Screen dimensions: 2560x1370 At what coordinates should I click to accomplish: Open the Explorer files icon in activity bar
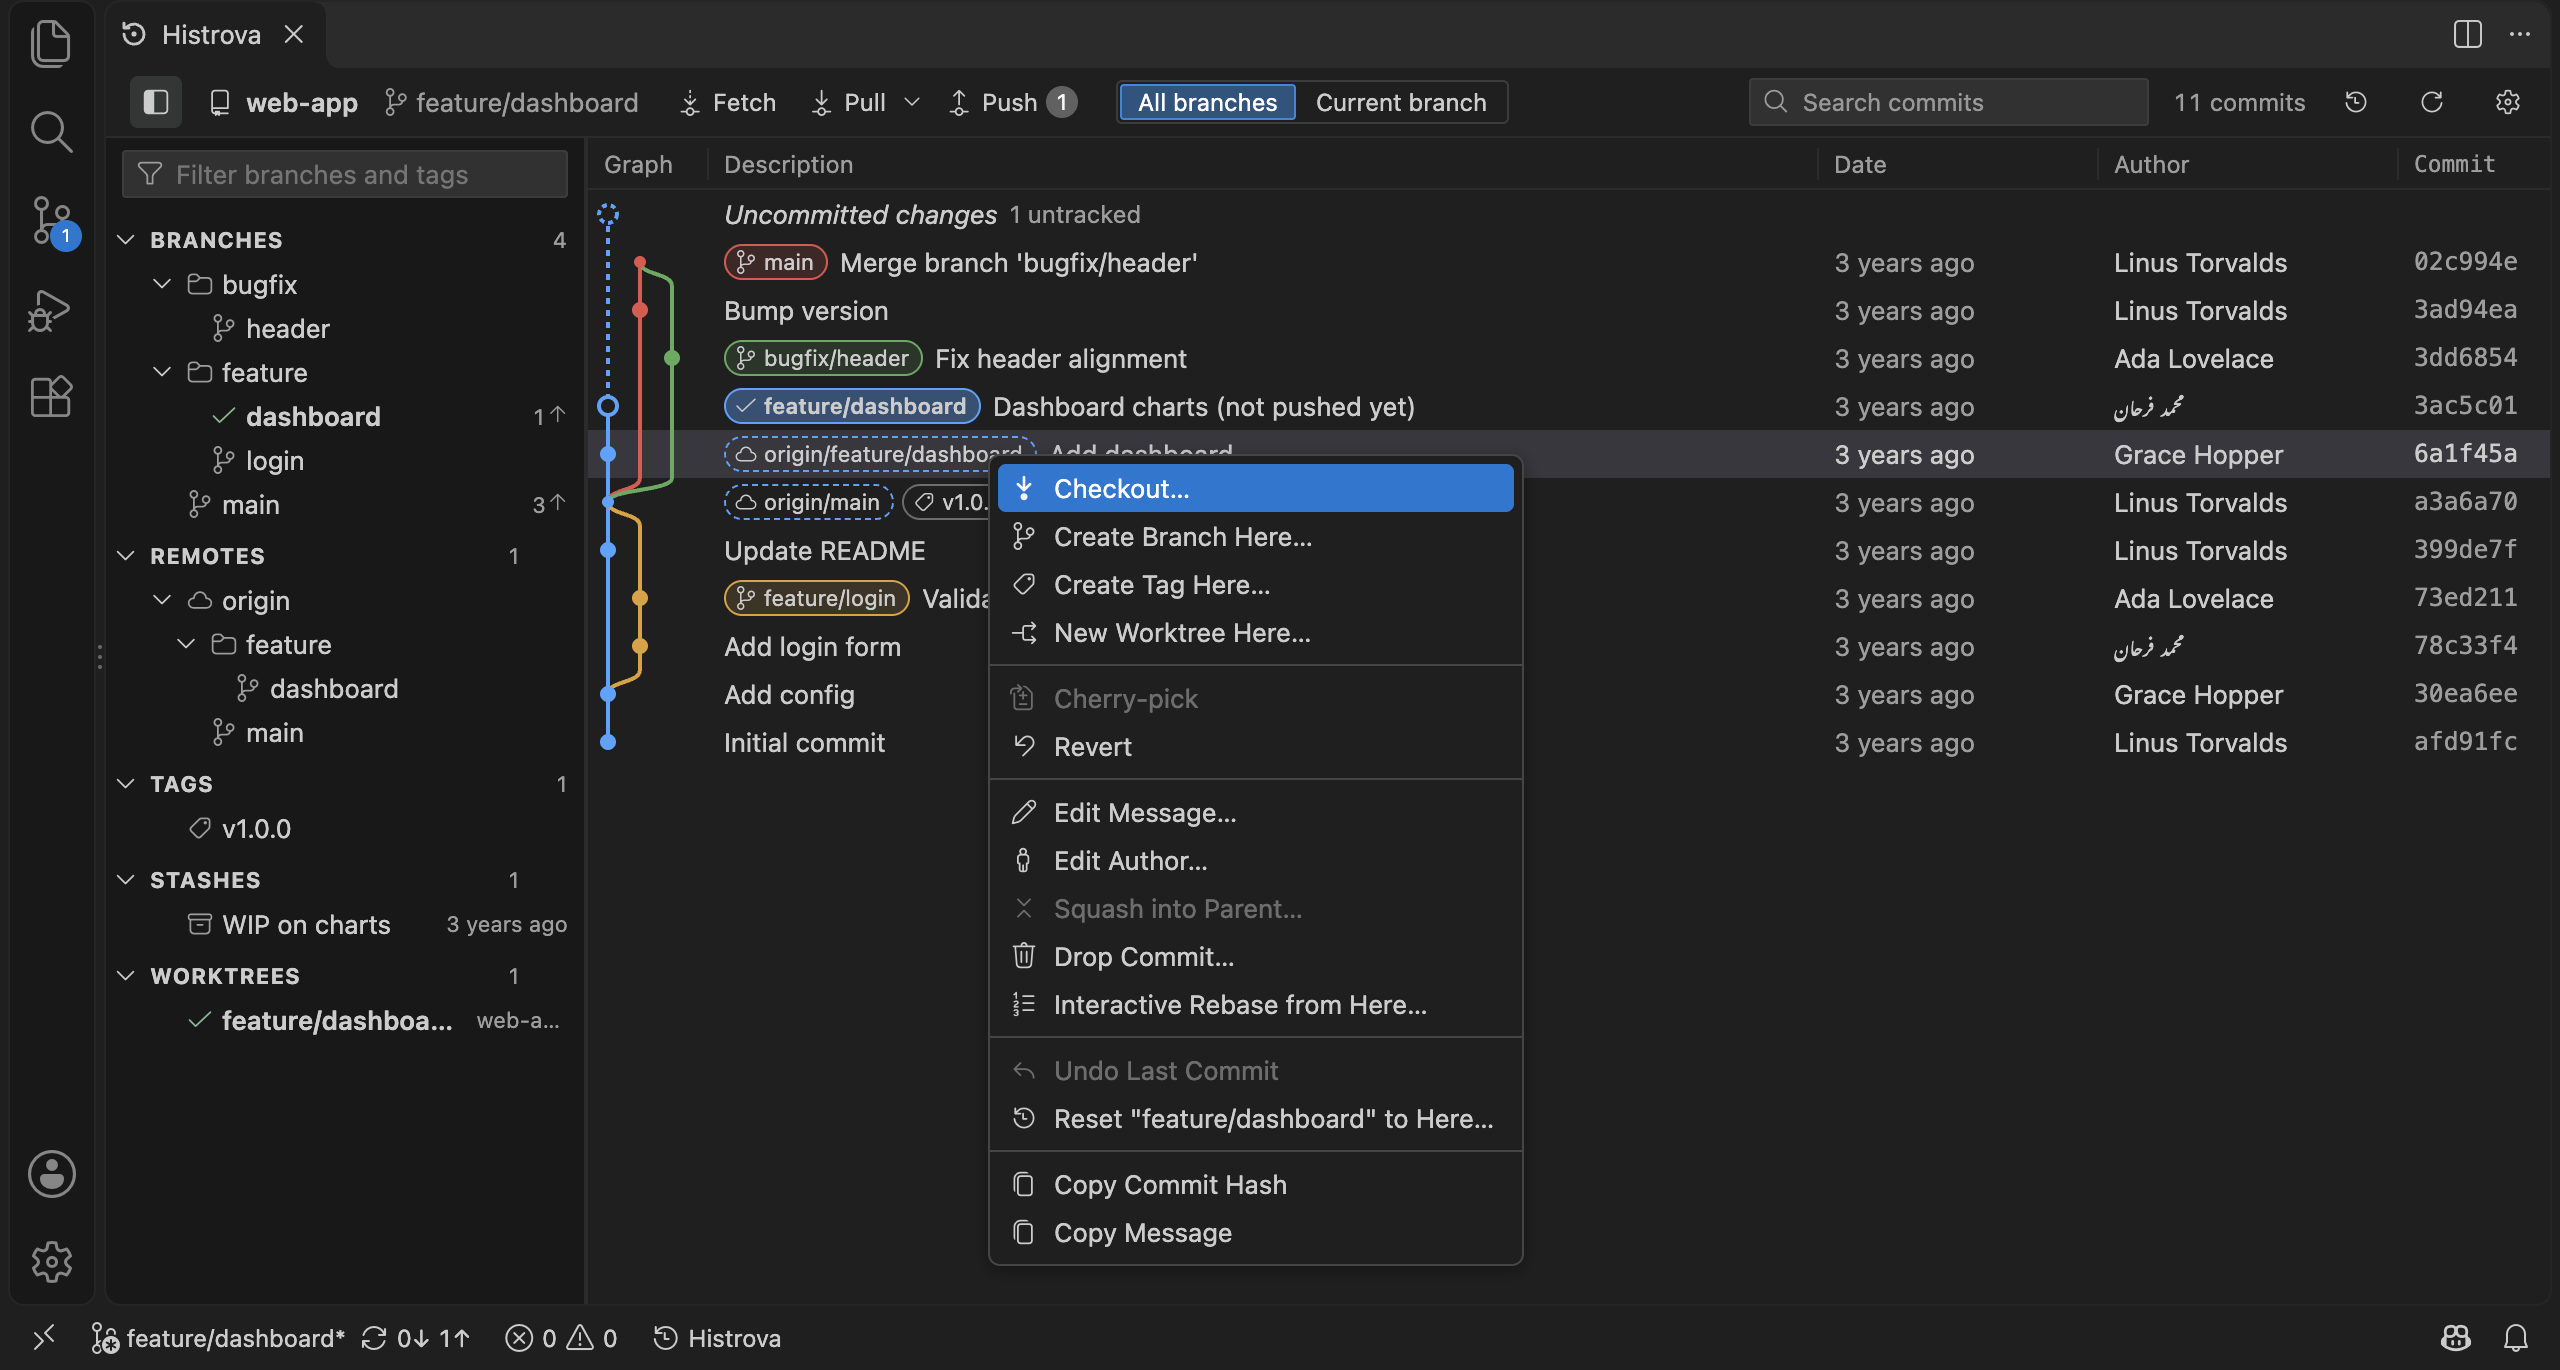coord(51,44)
